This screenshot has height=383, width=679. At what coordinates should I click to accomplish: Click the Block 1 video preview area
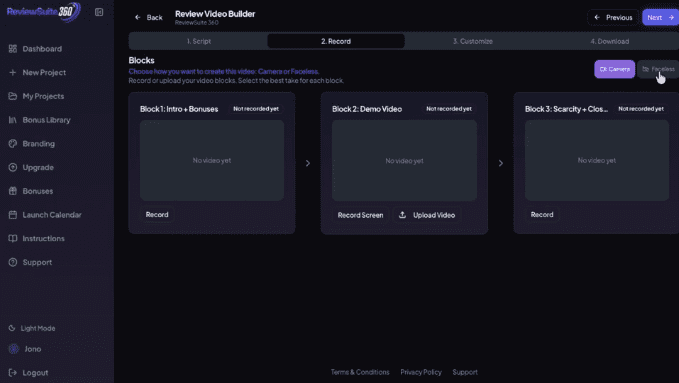tap(212, 160)
